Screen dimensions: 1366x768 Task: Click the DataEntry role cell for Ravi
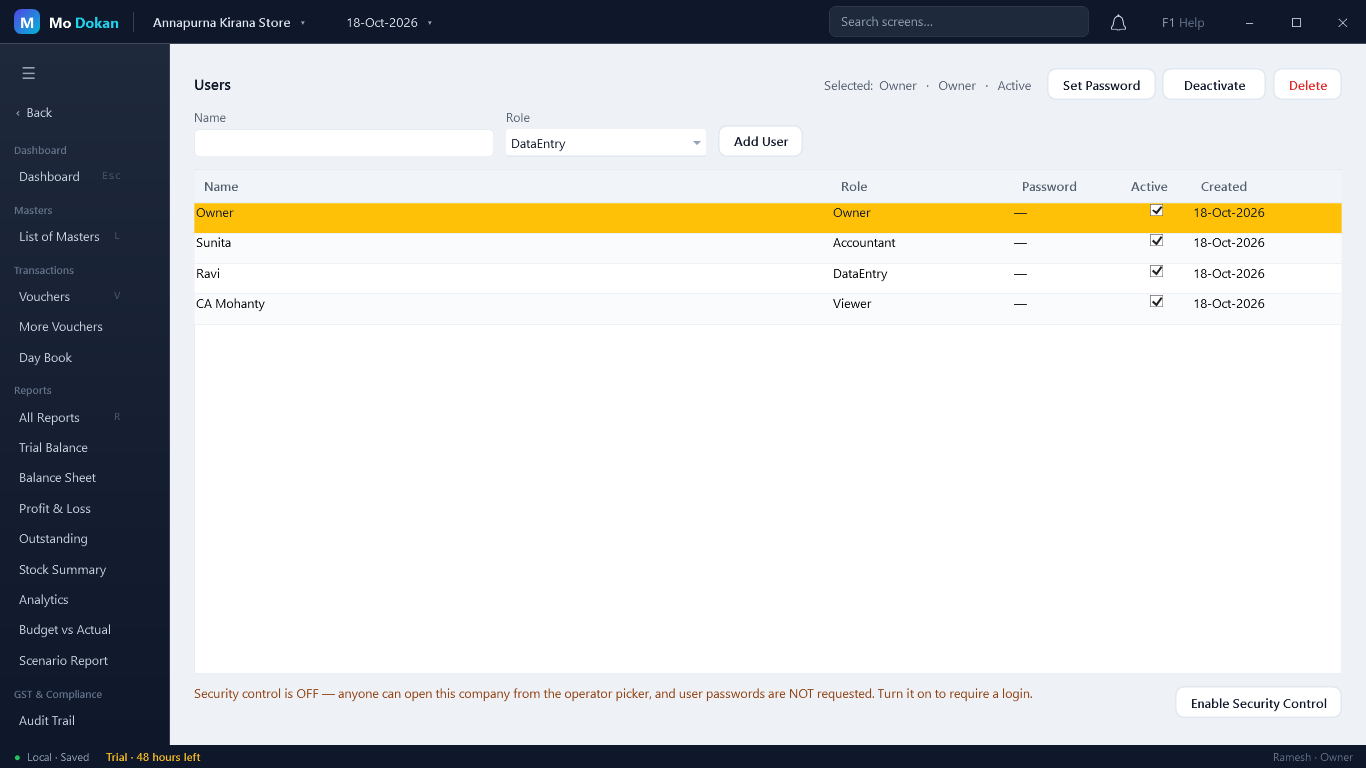tap(860, 274)
